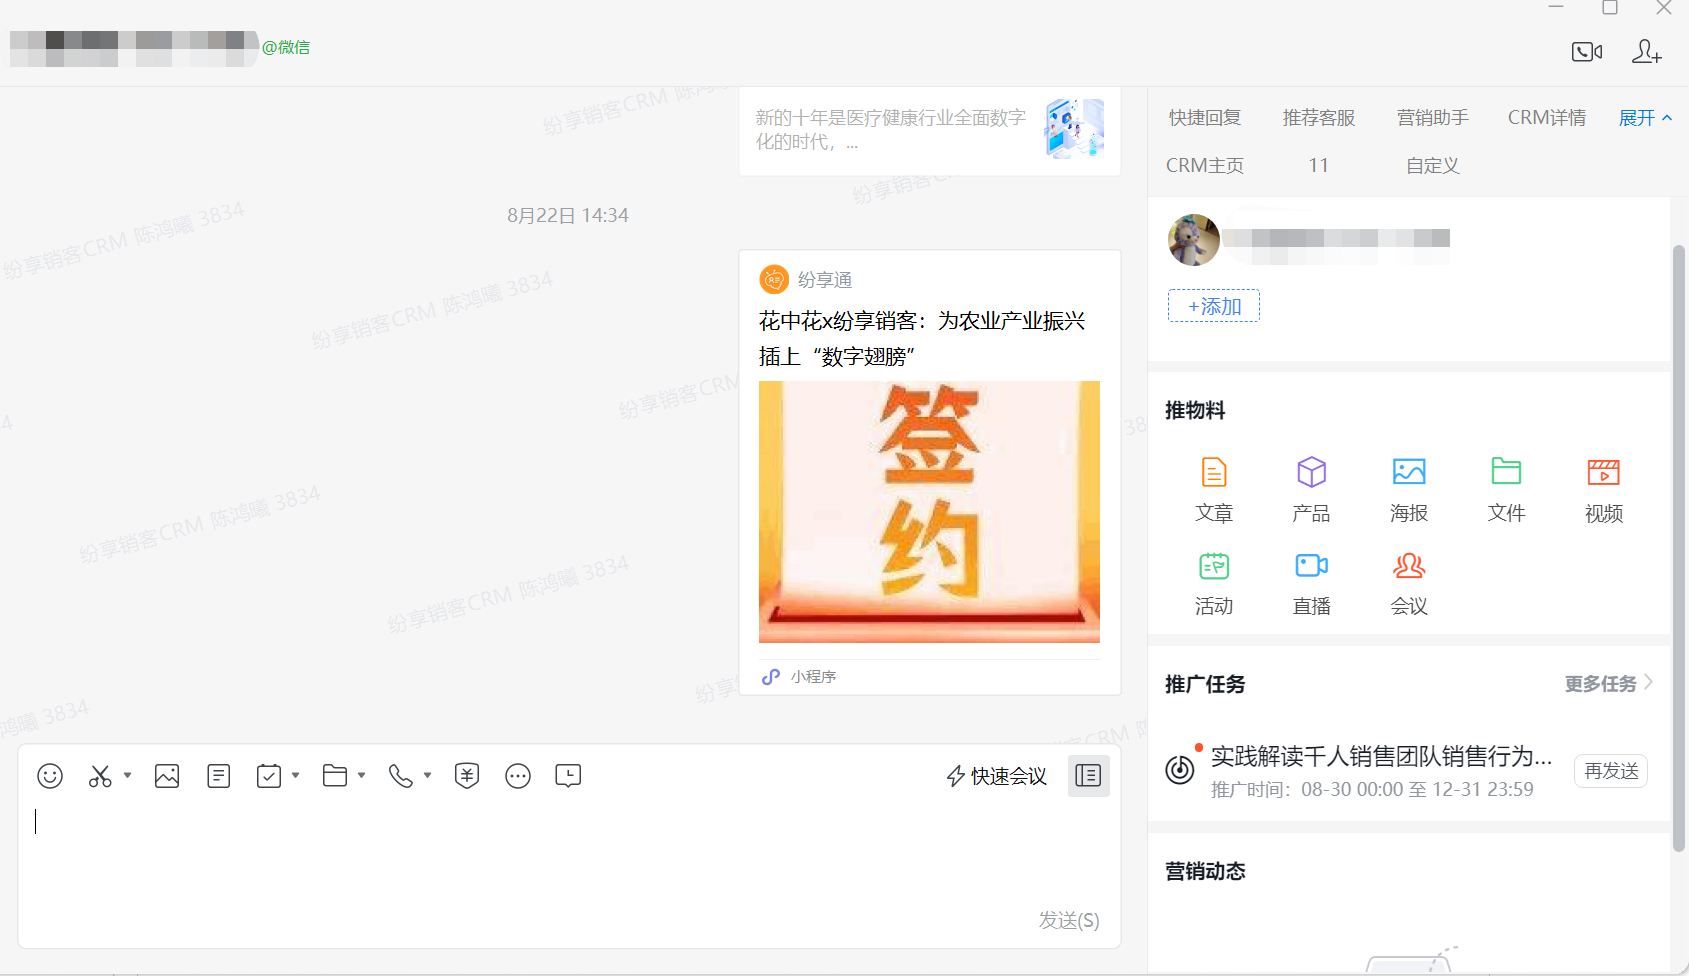
Task: Open the more messages bubble icon
Action: [x=518, y=776]
